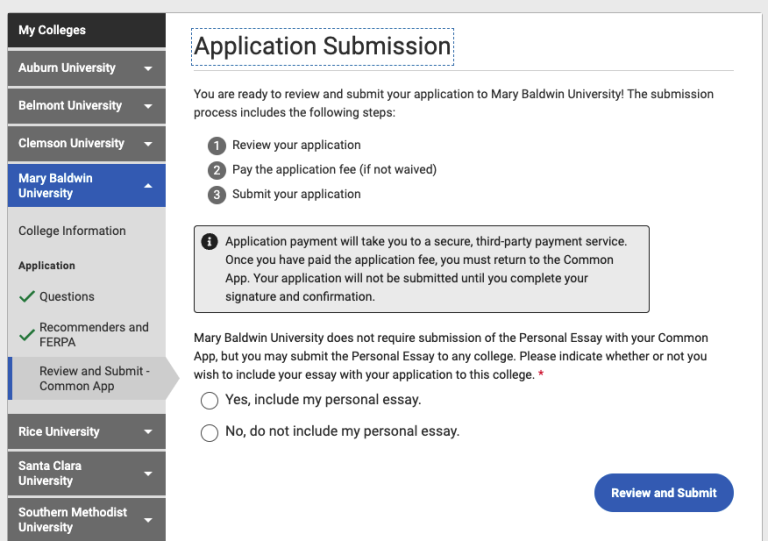
Task: Click the info icon in payment notice
Action: (x=209, y=241)
